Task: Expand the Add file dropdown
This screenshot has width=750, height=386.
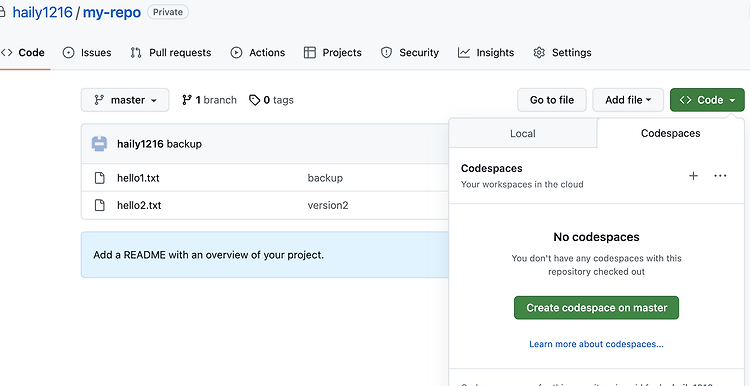Action: (628, 100)
